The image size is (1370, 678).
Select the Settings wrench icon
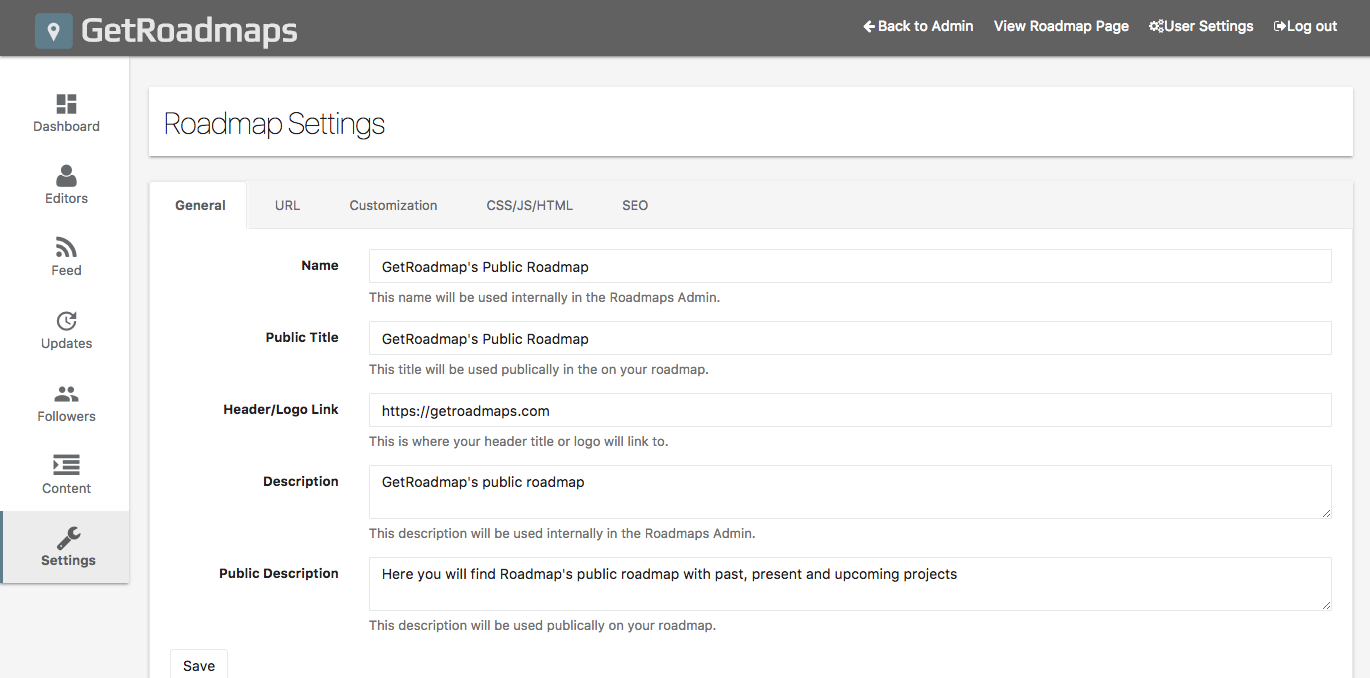(x=68, y=538)
